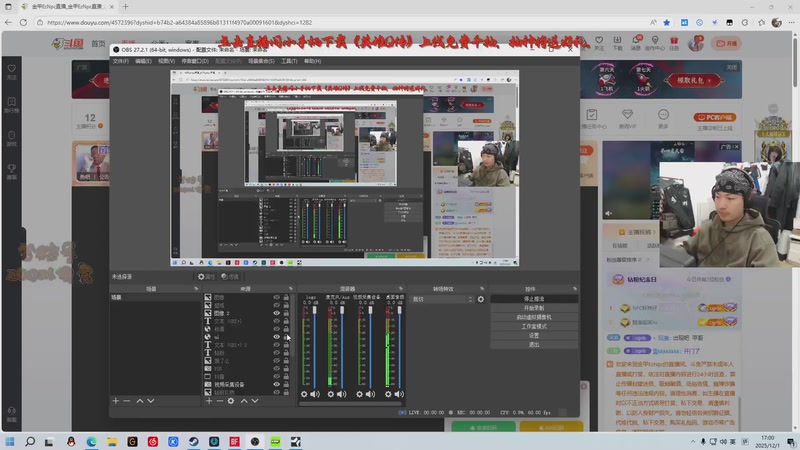Toggle the lock on the 视频采集设备 source
This screenshot has height=450, width=800.
[x=286, y=384]
